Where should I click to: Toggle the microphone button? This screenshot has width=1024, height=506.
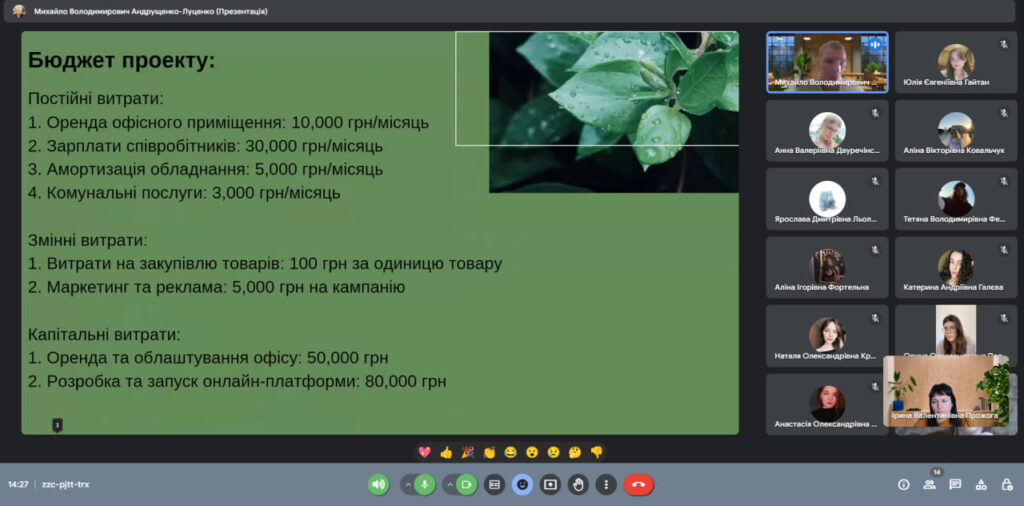(425, 484)
